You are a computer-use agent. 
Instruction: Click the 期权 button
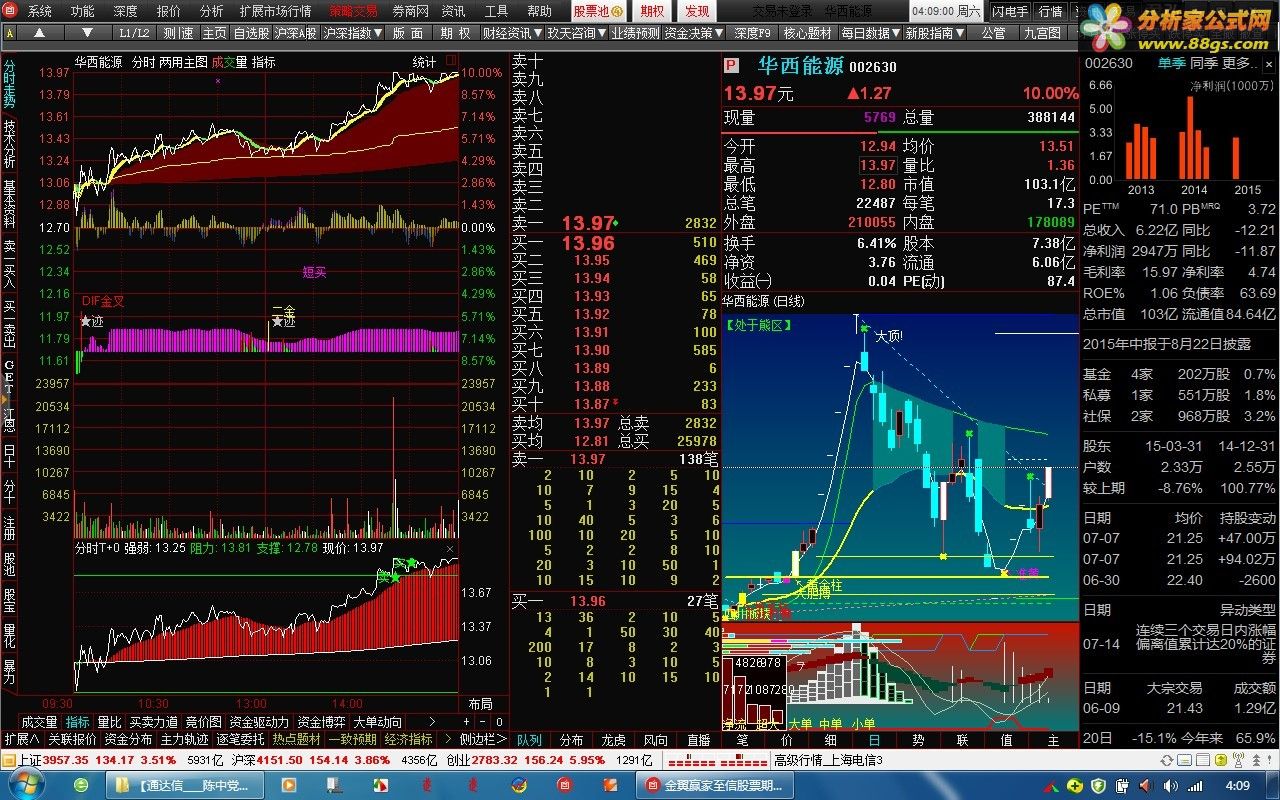[652, 11]
